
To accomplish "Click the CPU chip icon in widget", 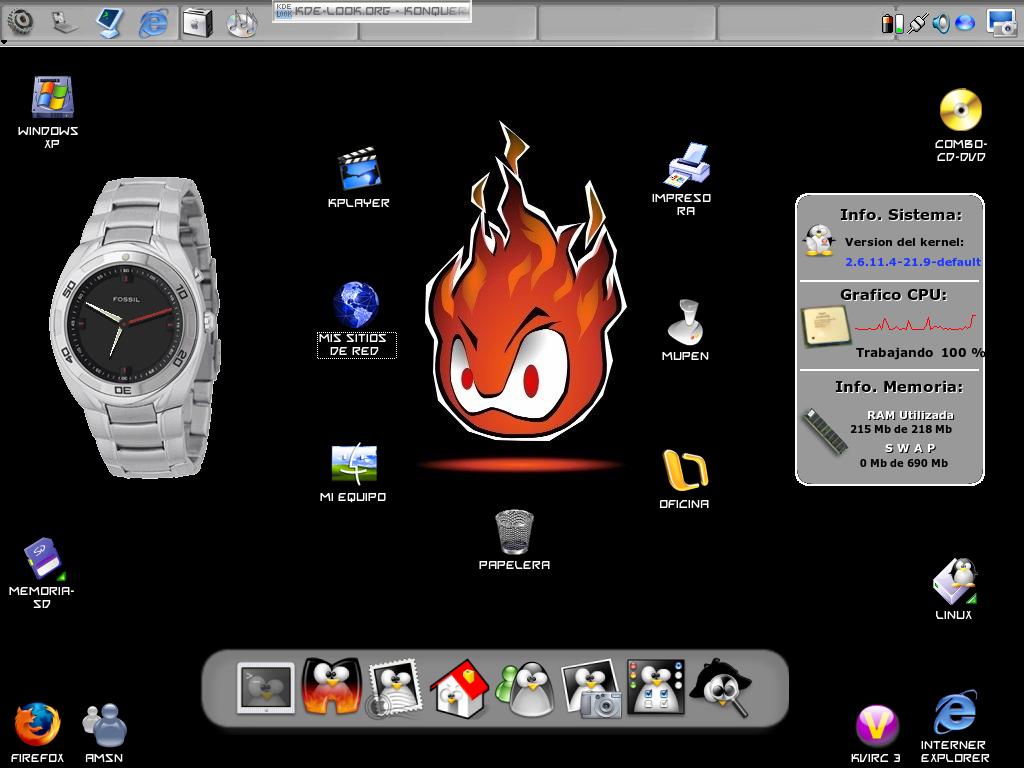I will (x=826, y=325).
